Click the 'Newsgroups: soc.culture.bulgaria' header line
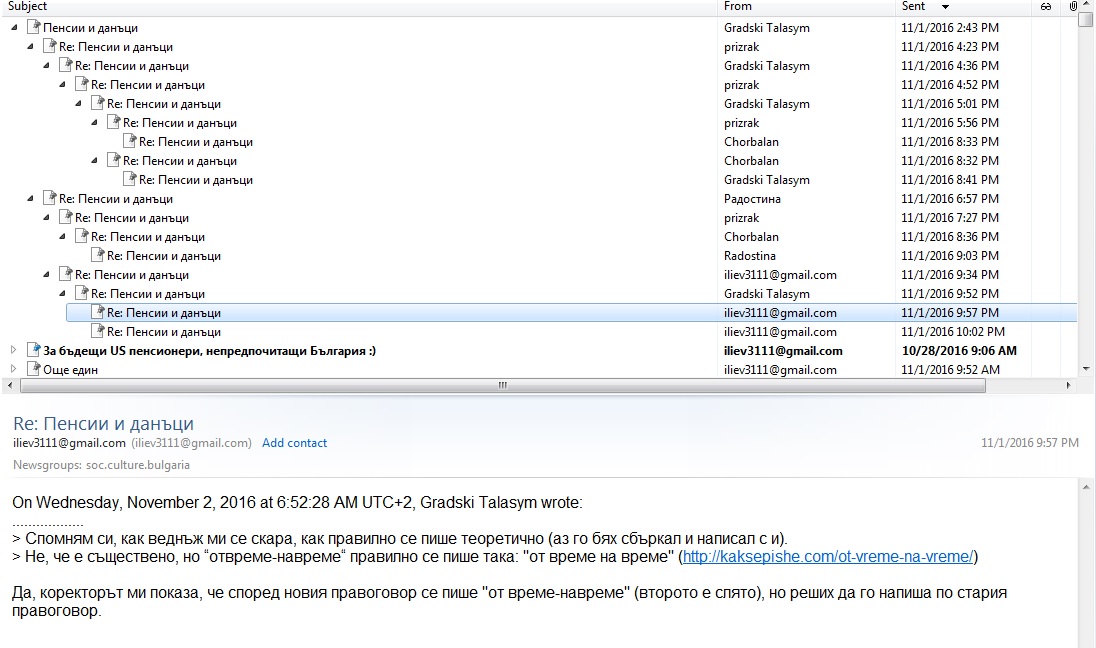Image resolution: width=1096 pixels, height=648 pixels. pyautogui.click(x=101, y=465)
